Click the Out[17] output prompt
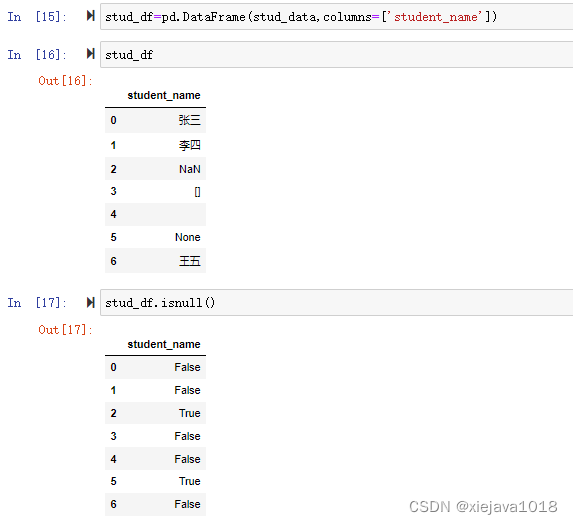 [65, 330]
